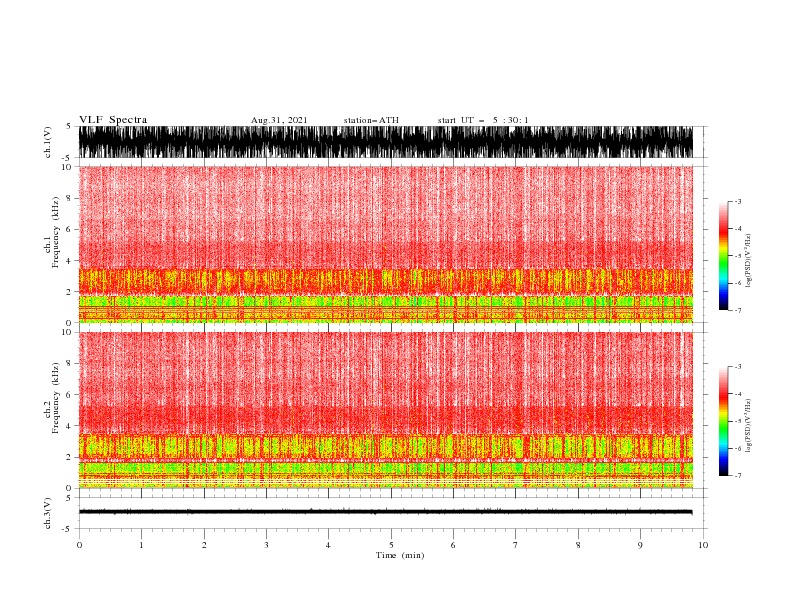792x612 pixels.
Task: Click the time axis tick label "3"
Action: (x=266, y=545)
